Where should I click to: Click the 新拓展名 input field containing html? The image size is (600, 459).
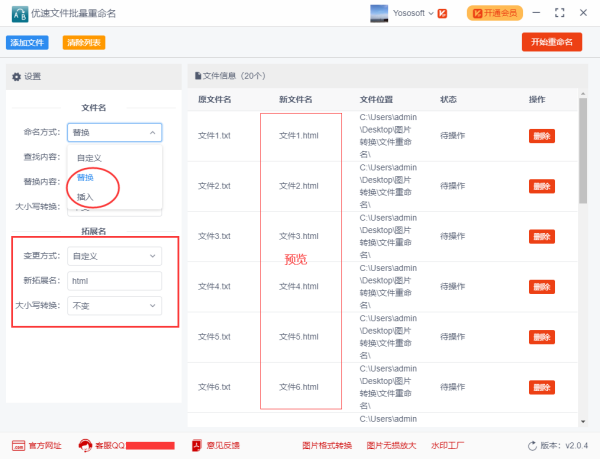[115, 281]
